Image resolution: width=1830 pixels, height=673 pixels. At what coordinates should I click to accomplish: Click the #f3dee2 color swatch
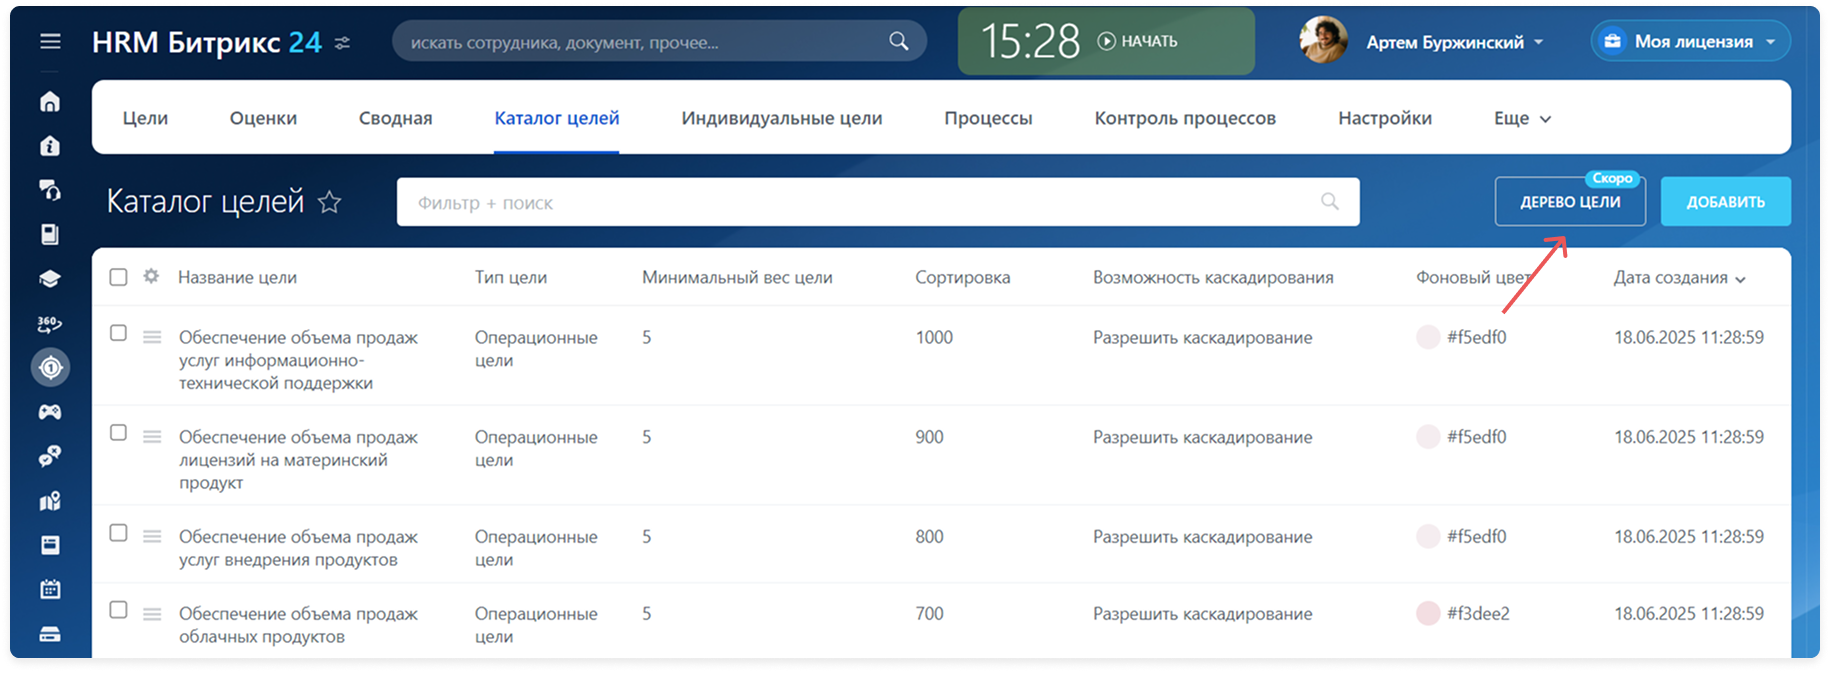tap(1428, 614)
